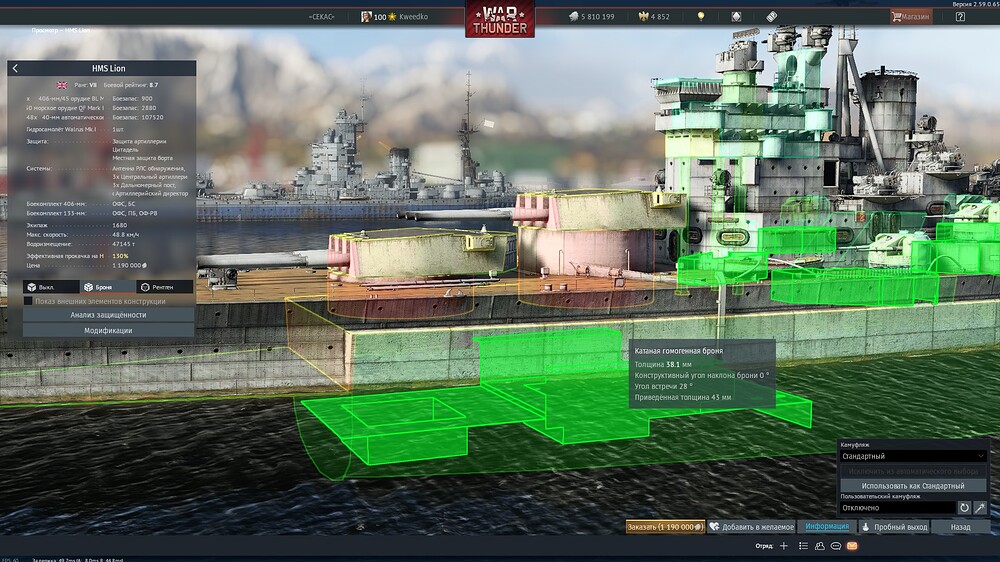Viewport: 1000px width, 562px height.
Task: Open the Модификации button
Action: point(108,330)
